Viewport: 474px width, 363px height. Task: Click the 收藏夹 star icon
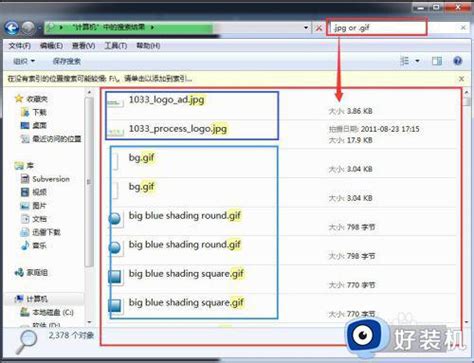click(x=19, y=99)
